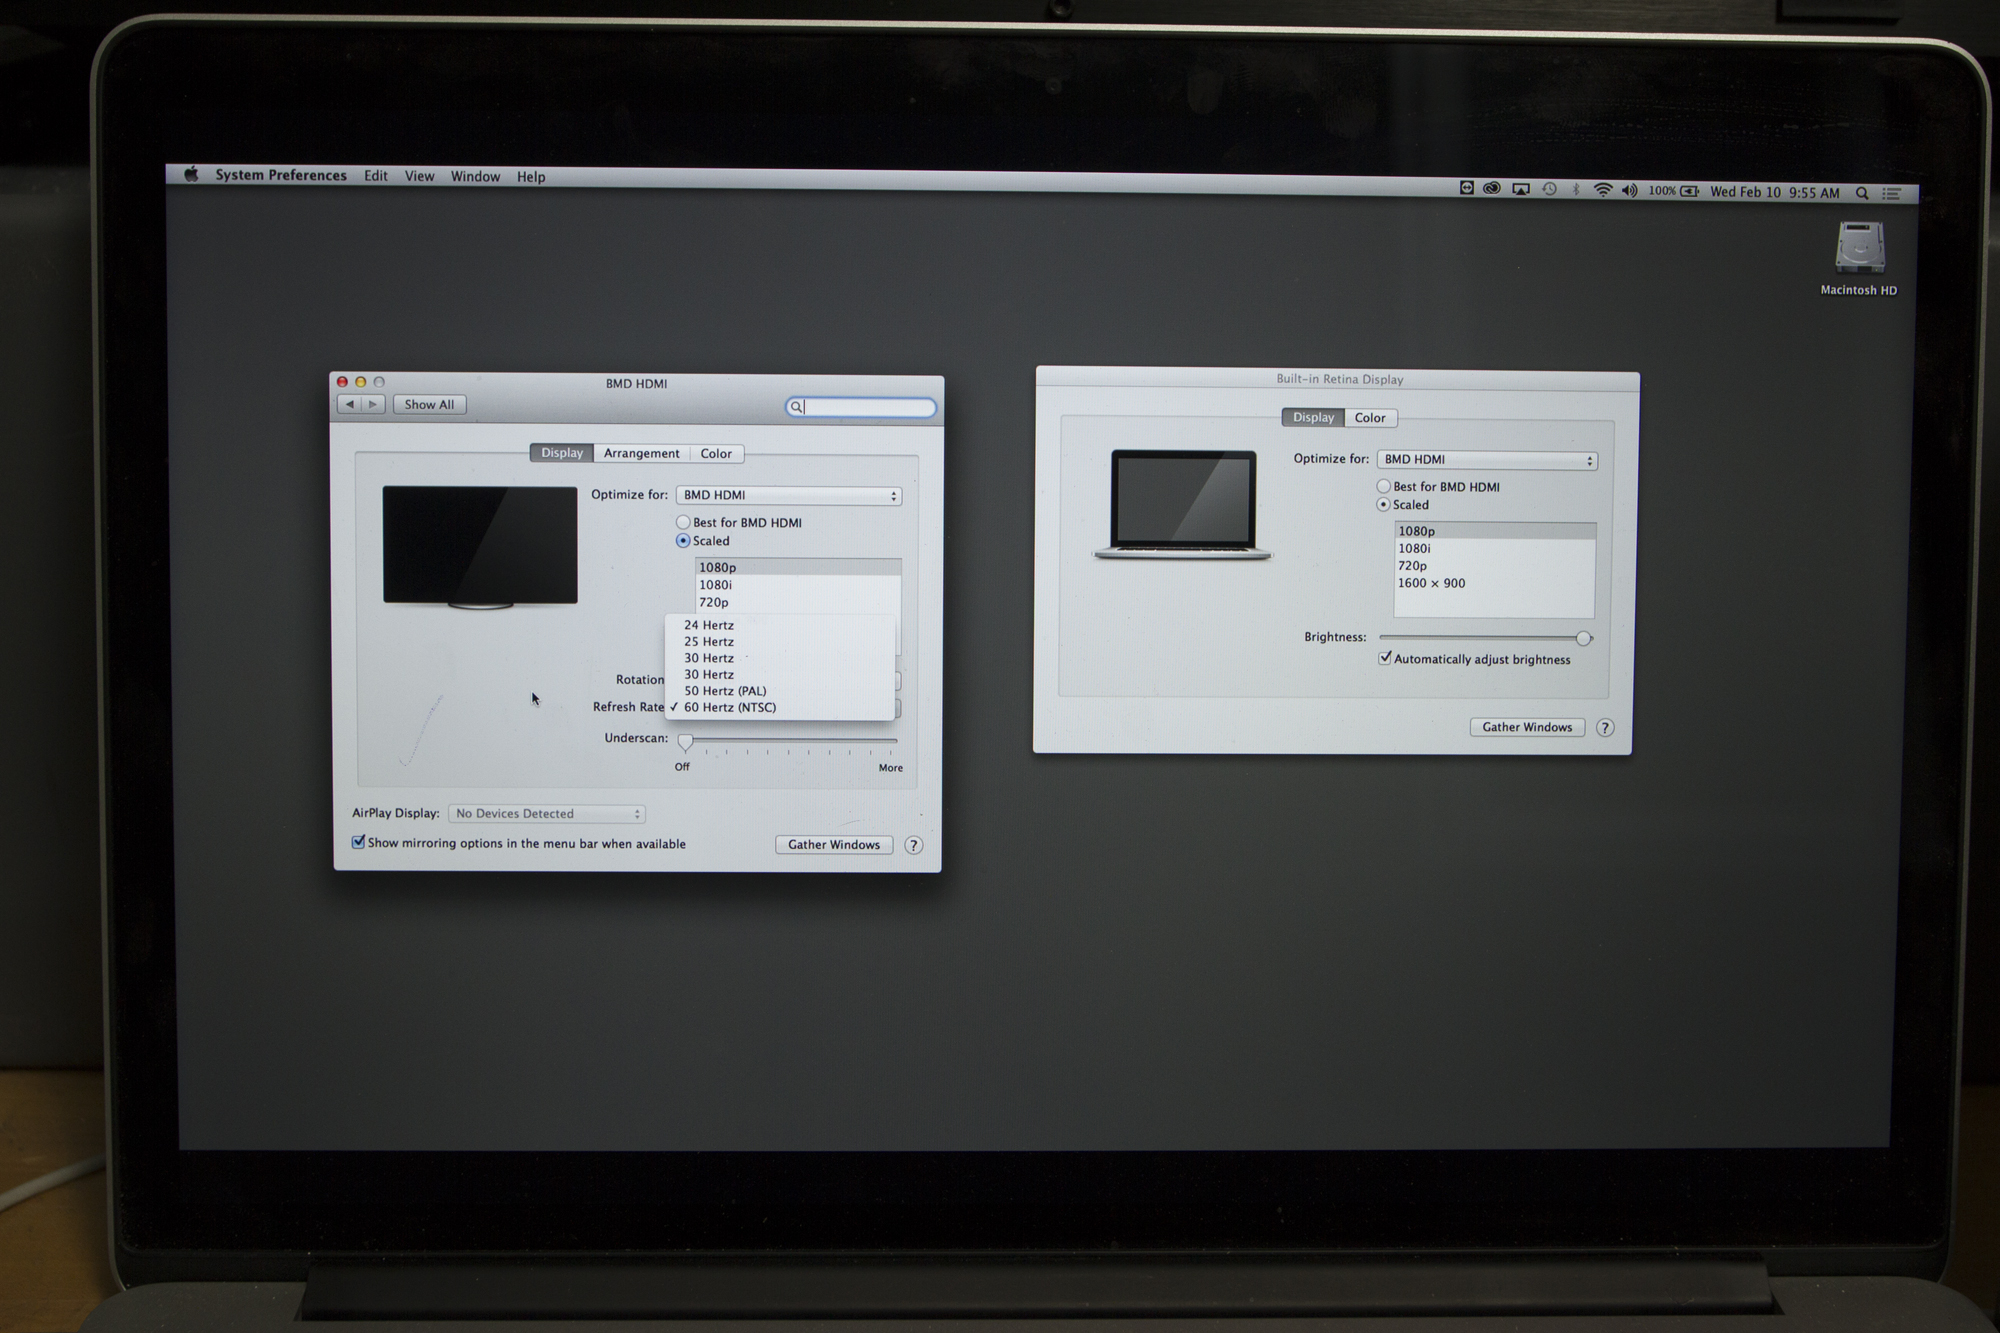This screenshot has width=2000, height=1333.
Task: Open the Window menu
Action: (x=475, y=176)
